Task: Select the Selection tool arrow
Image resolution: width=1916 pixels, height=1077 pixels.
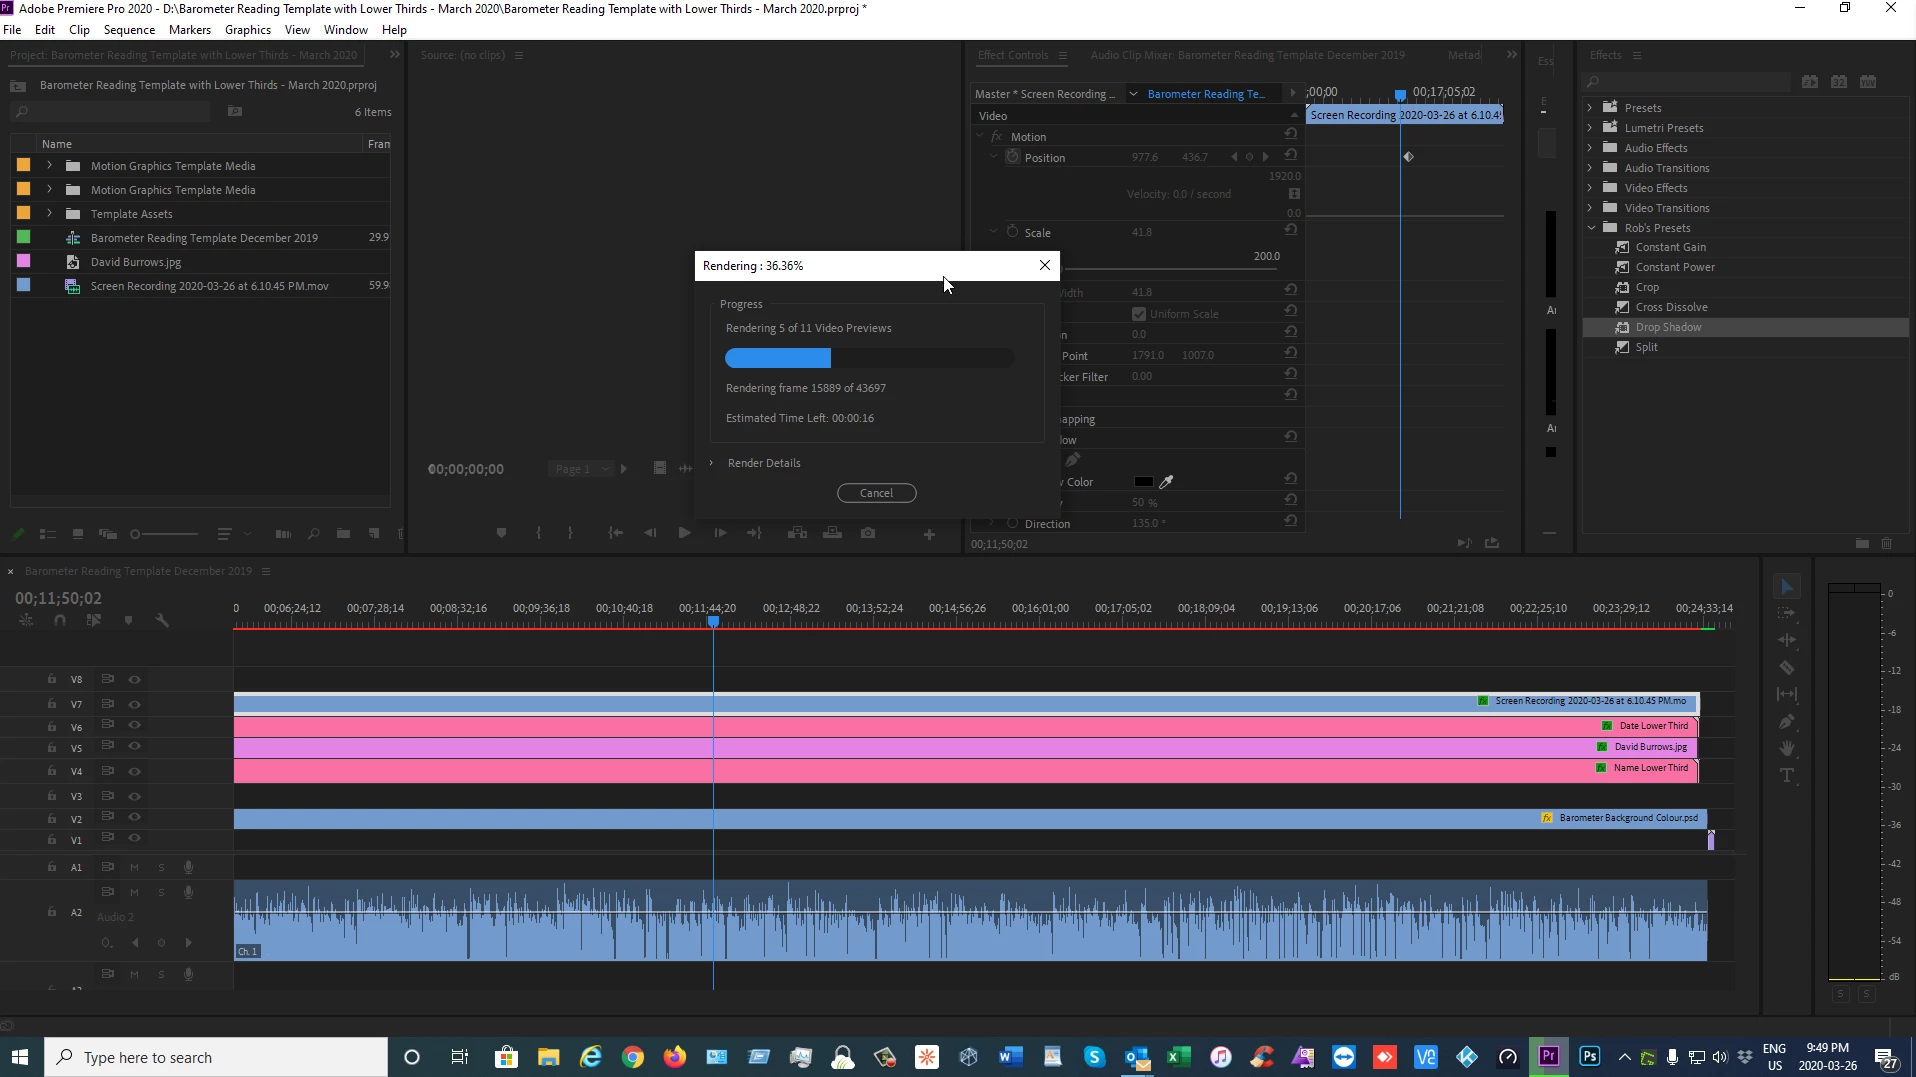Action: click(1787, 587)
